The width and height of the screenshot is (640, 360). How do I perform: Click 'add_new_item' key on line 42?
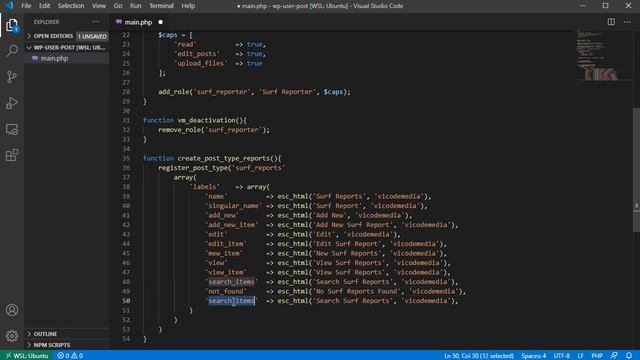(231, 225)
